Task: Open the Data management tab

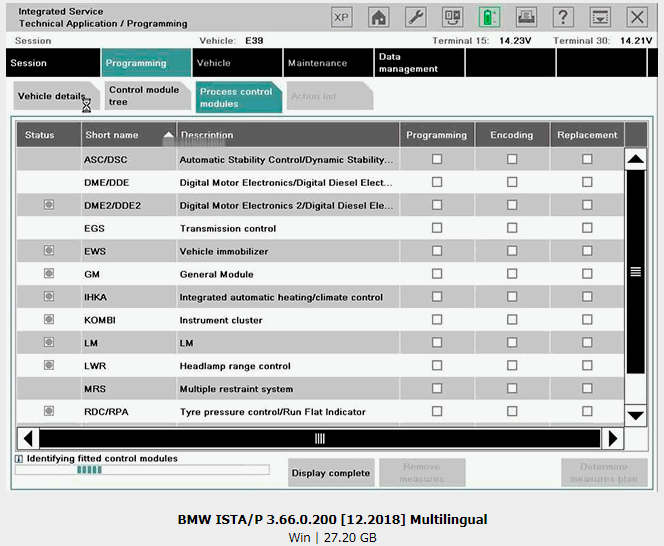Action: click(419, 63)
